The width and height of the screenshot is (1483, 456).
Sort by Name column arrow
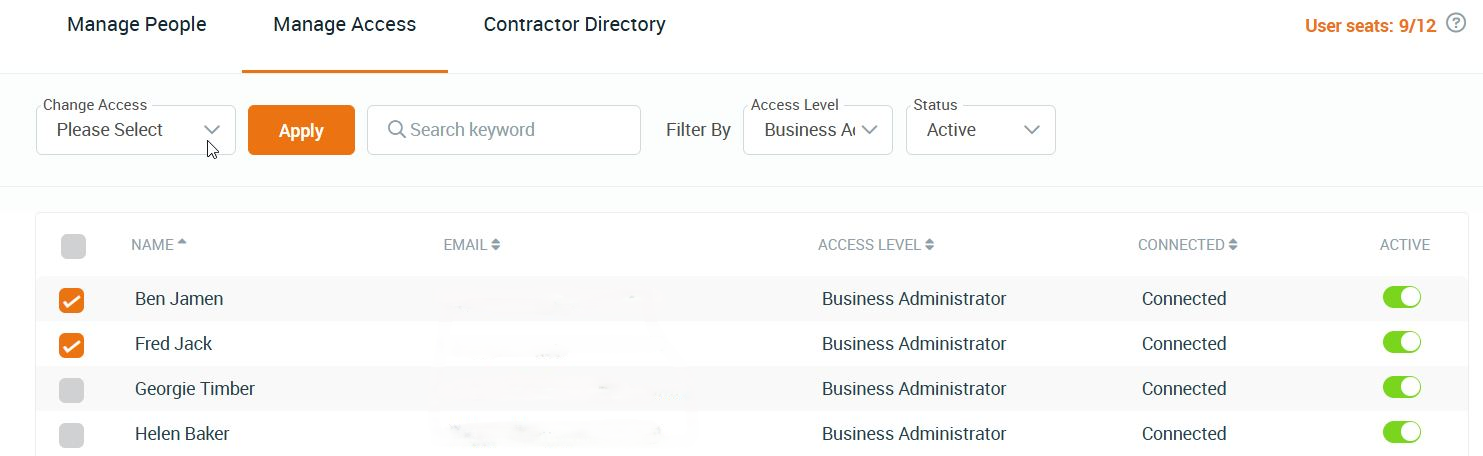point(182,244)
